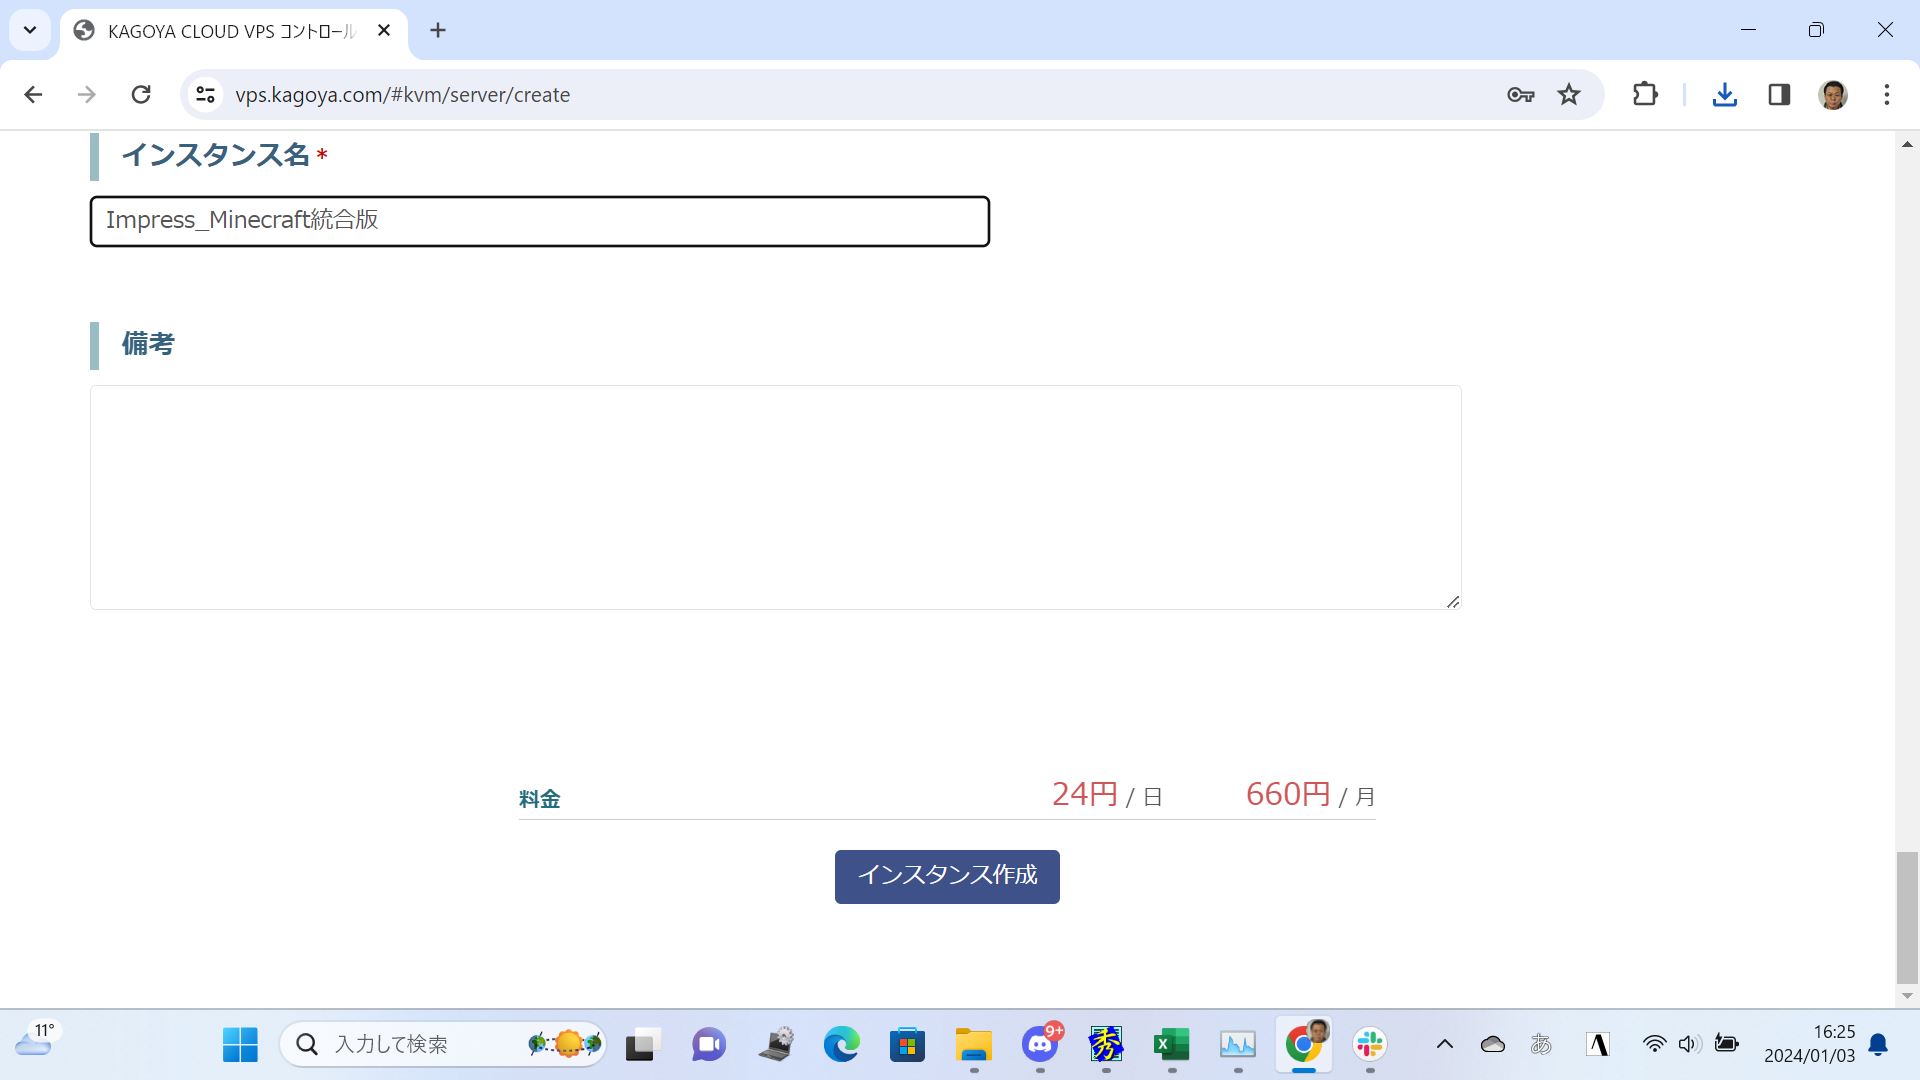This screenshot has width=1920, height=1080.
Task: Open a new browser tab
Action: tap(438, 30)
